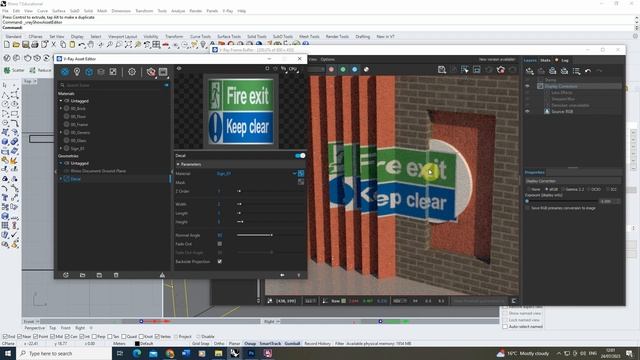This screenshot has height=360, width=640.
Task: Toggle the red channel in Frame Buffer
Action: (331, 69)
